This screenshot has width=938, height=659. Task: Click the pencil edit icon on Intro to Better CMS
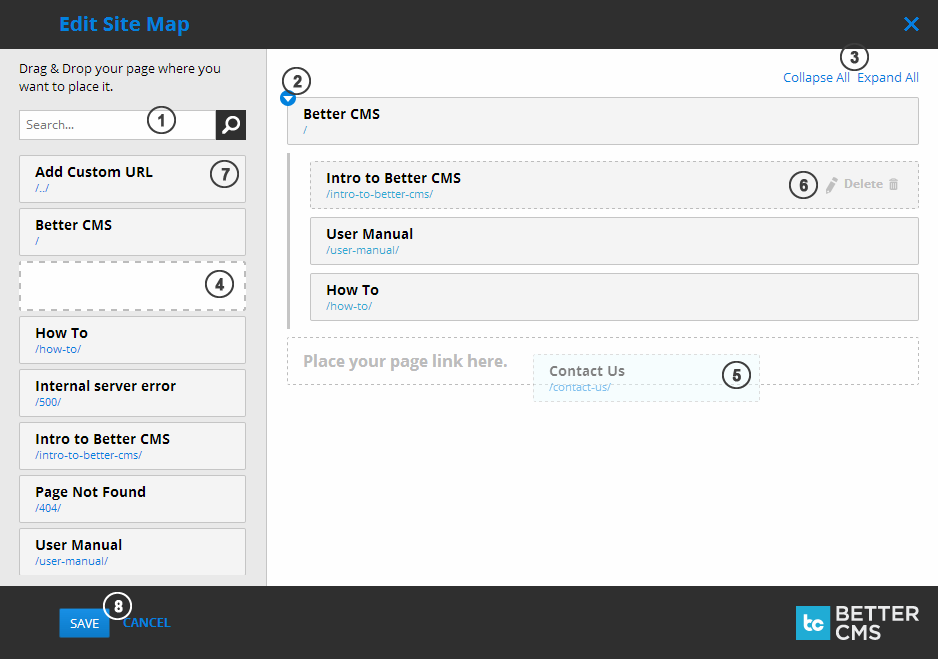point(832,185)
